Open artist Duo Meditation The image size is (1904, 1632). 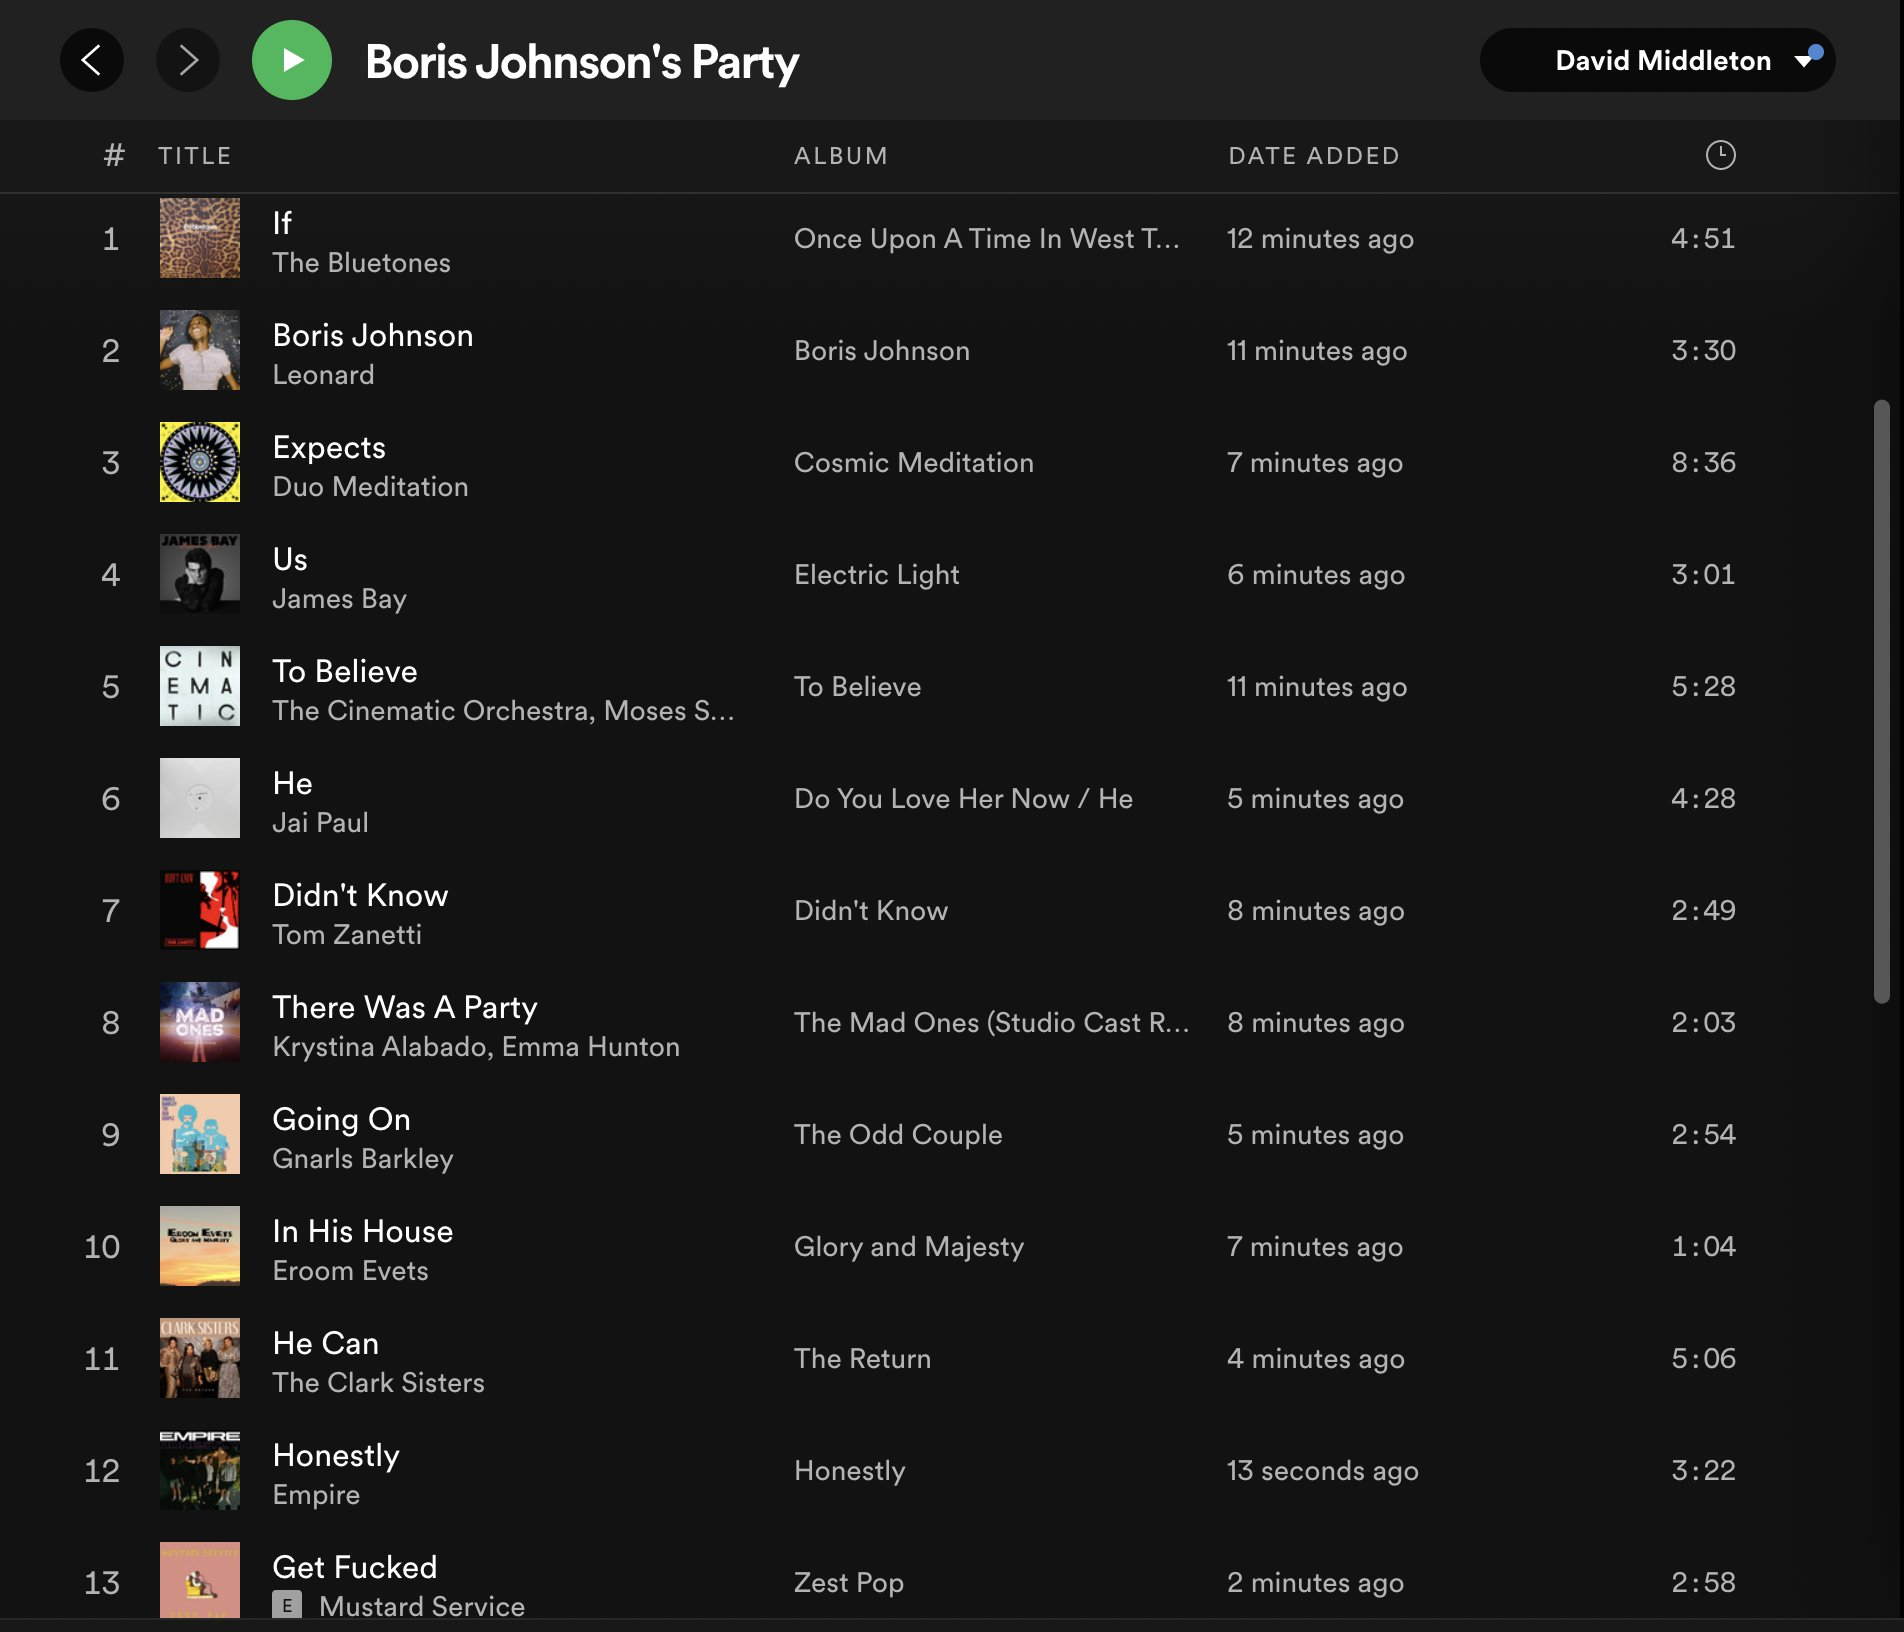[371, 487]
